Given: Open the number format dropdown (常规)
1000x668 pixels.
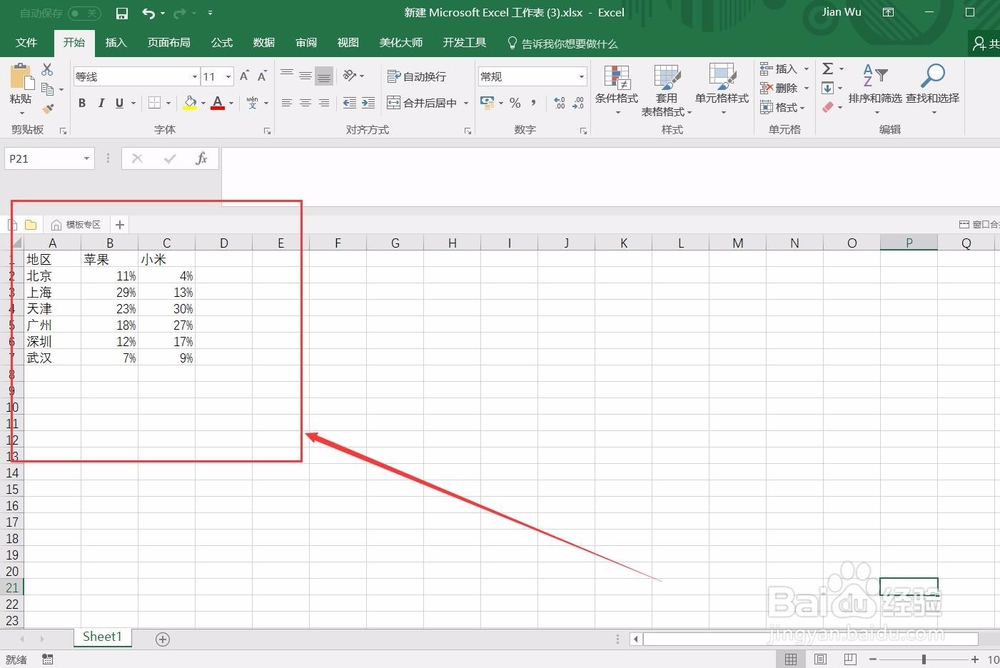Looking at the screenshot, I should [x=581, y=77].
